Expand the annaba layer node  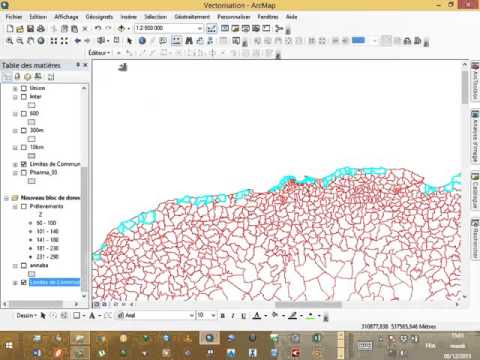(15, 266)
